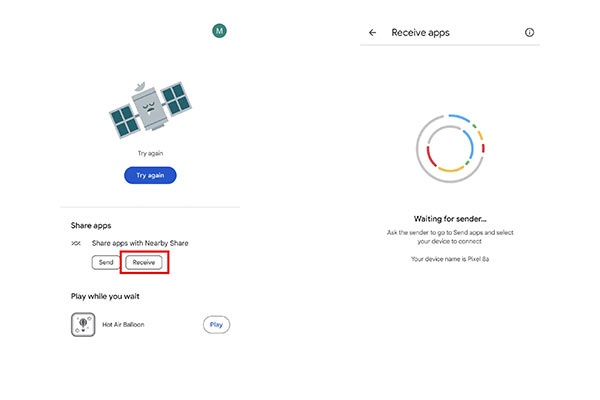Click the "Share apps" section heading

point(91,225)
